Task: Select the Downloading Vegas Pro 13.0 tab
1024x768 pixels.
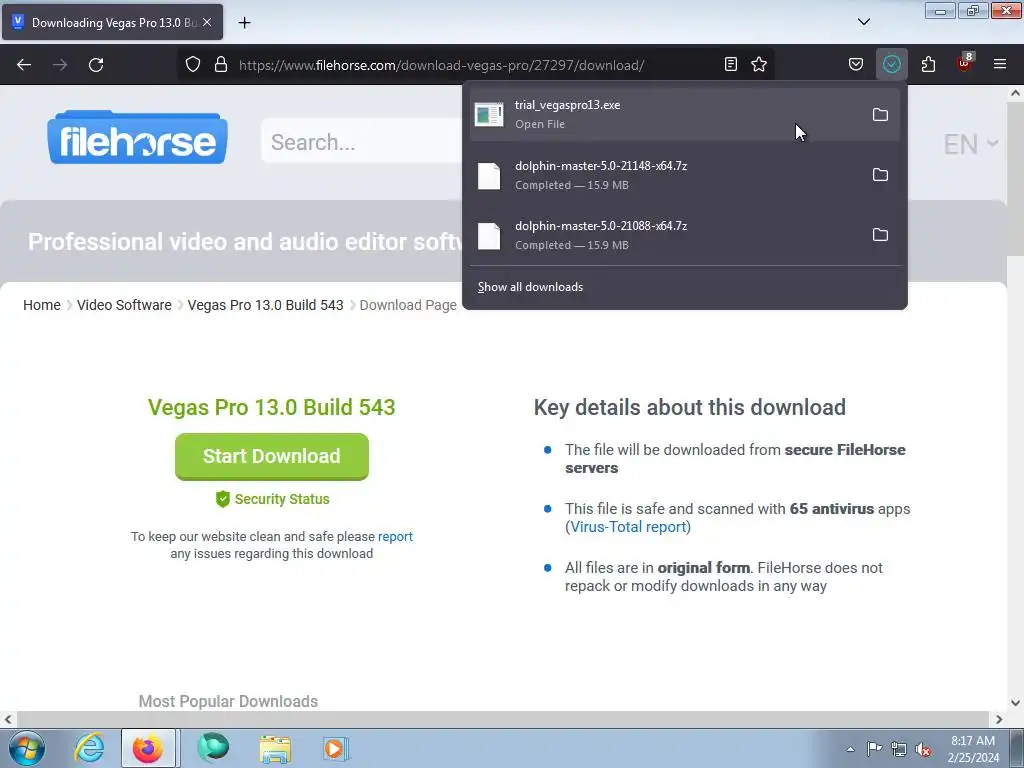Action: (112, 23)
